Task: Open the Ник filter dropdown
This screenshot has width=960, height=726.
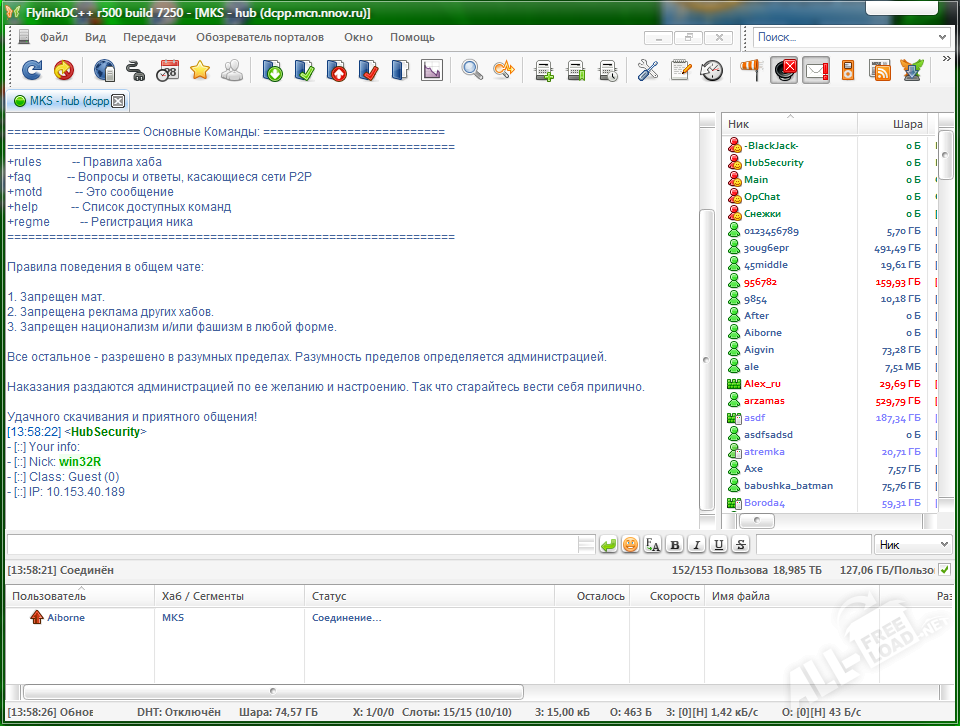Action: pyautogui.click(x=913, y=544)
